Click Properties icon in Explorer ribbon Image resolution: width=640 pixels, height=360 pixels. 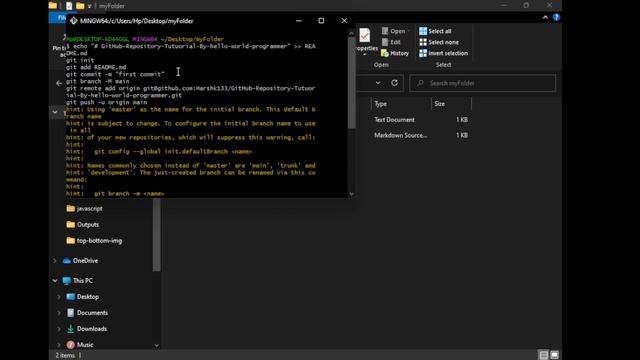click(x=365, y=36)
